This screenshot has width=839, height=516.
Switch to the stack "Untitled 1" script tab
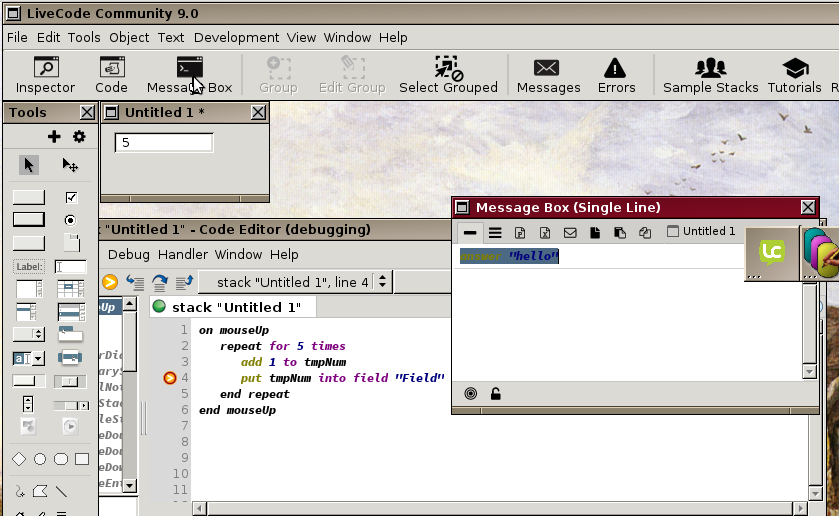point(233,307)
